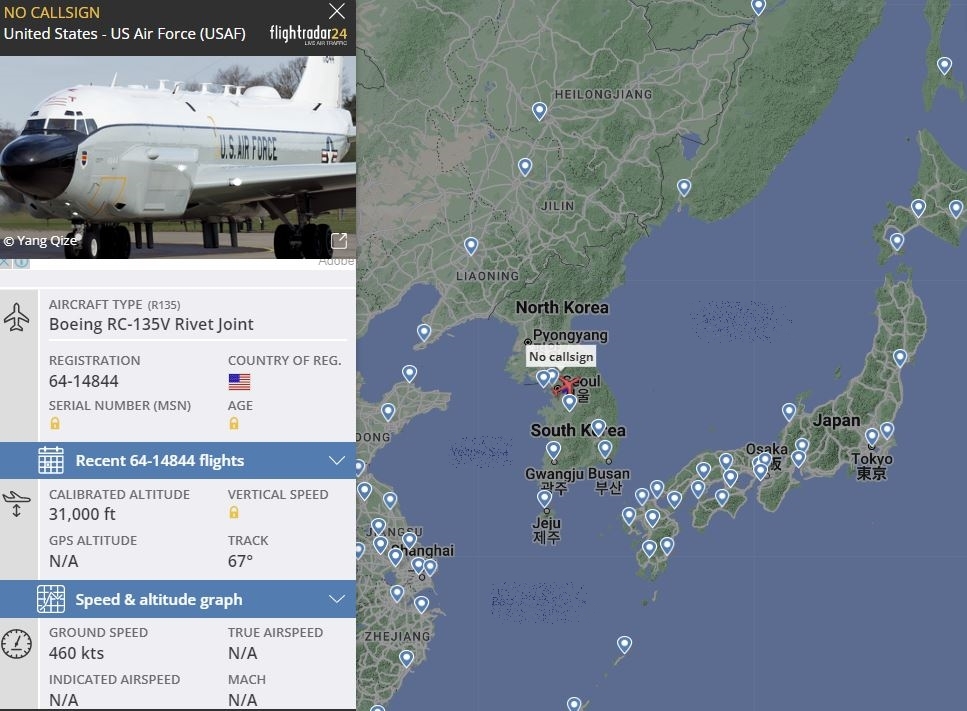Click the vertical speed lock icon
The height and width of the screenshot is (711, 967).
(x=234, y=512)
